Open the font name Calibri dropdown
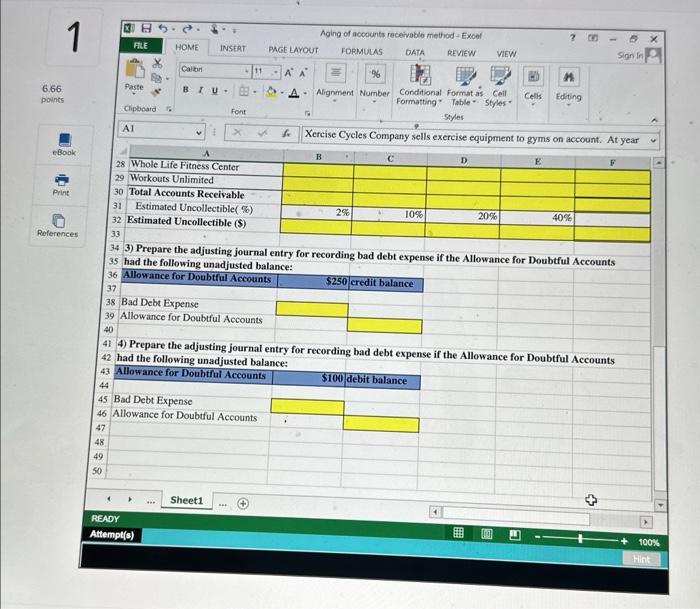Screen dimensions: 700x609 (x=246, y=71)
